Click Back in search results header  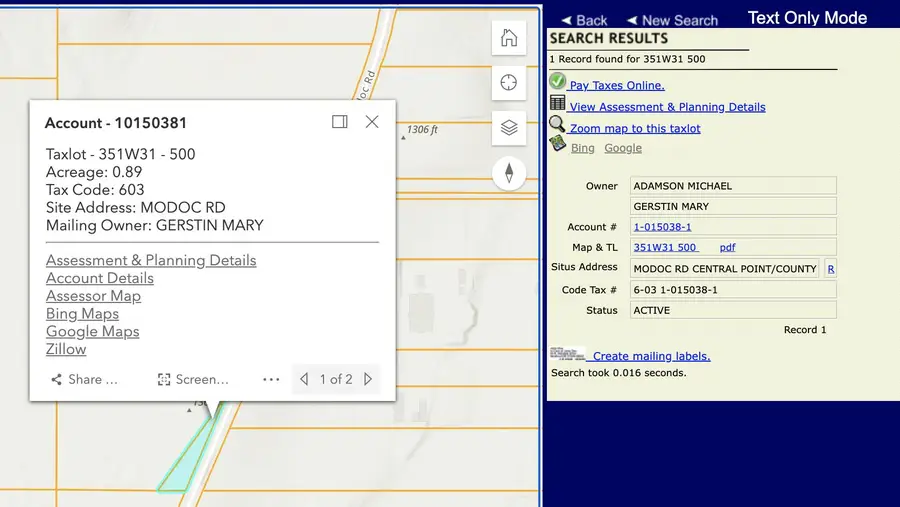pos(584,21)
